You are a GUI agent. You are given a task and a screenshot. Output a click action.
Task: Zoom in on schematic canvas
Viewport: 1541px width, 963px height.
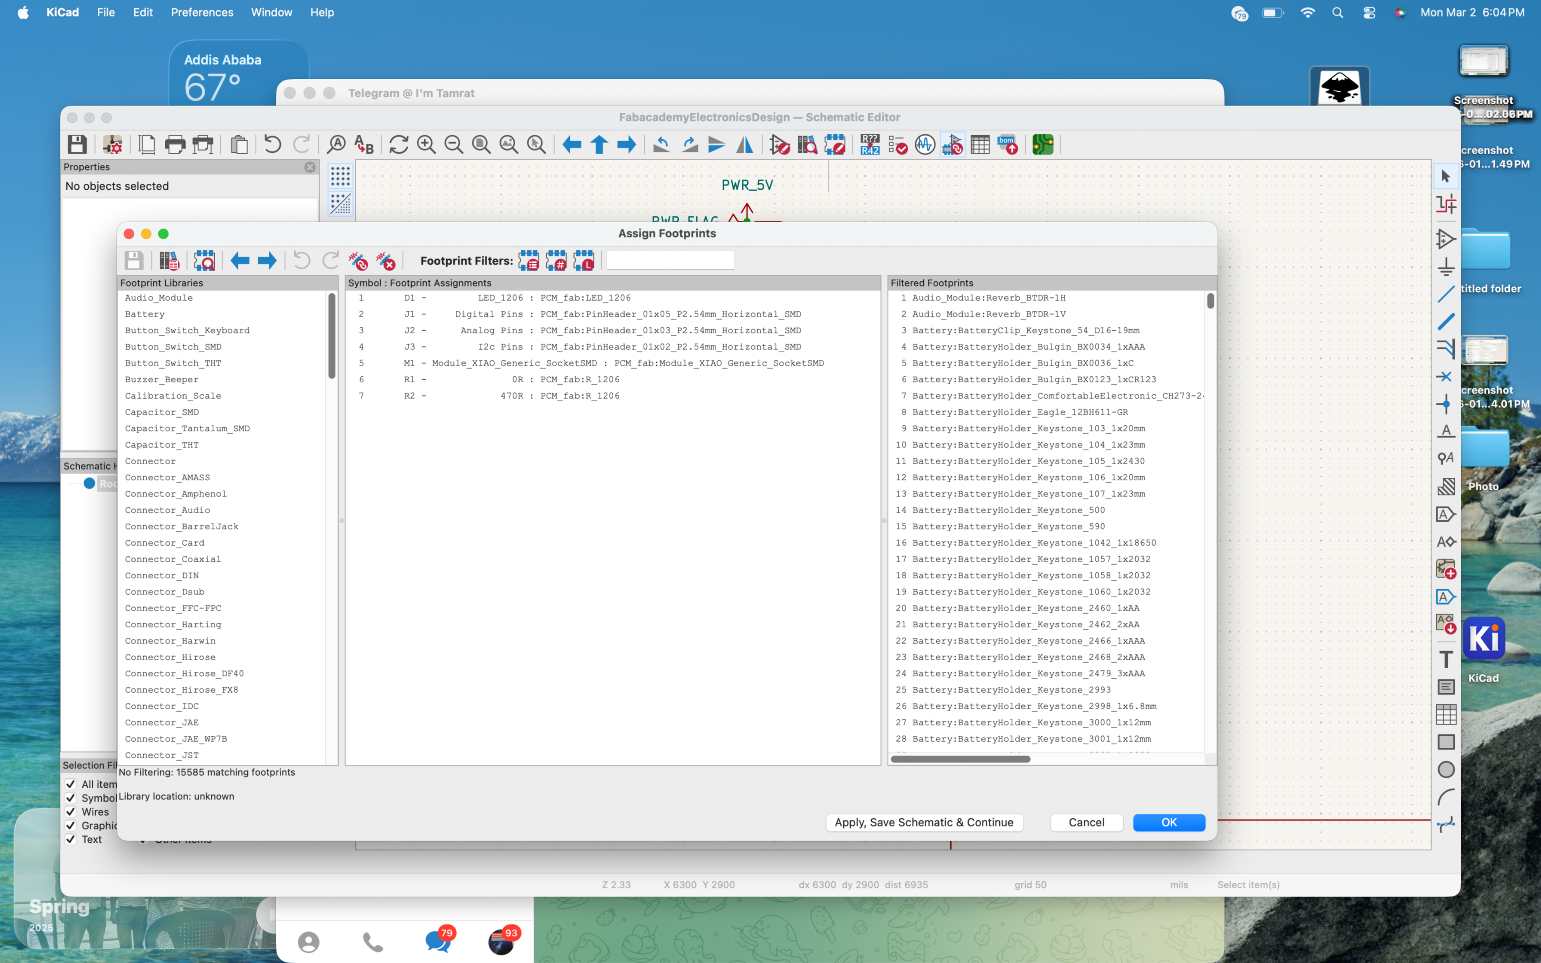click(427, 145)
